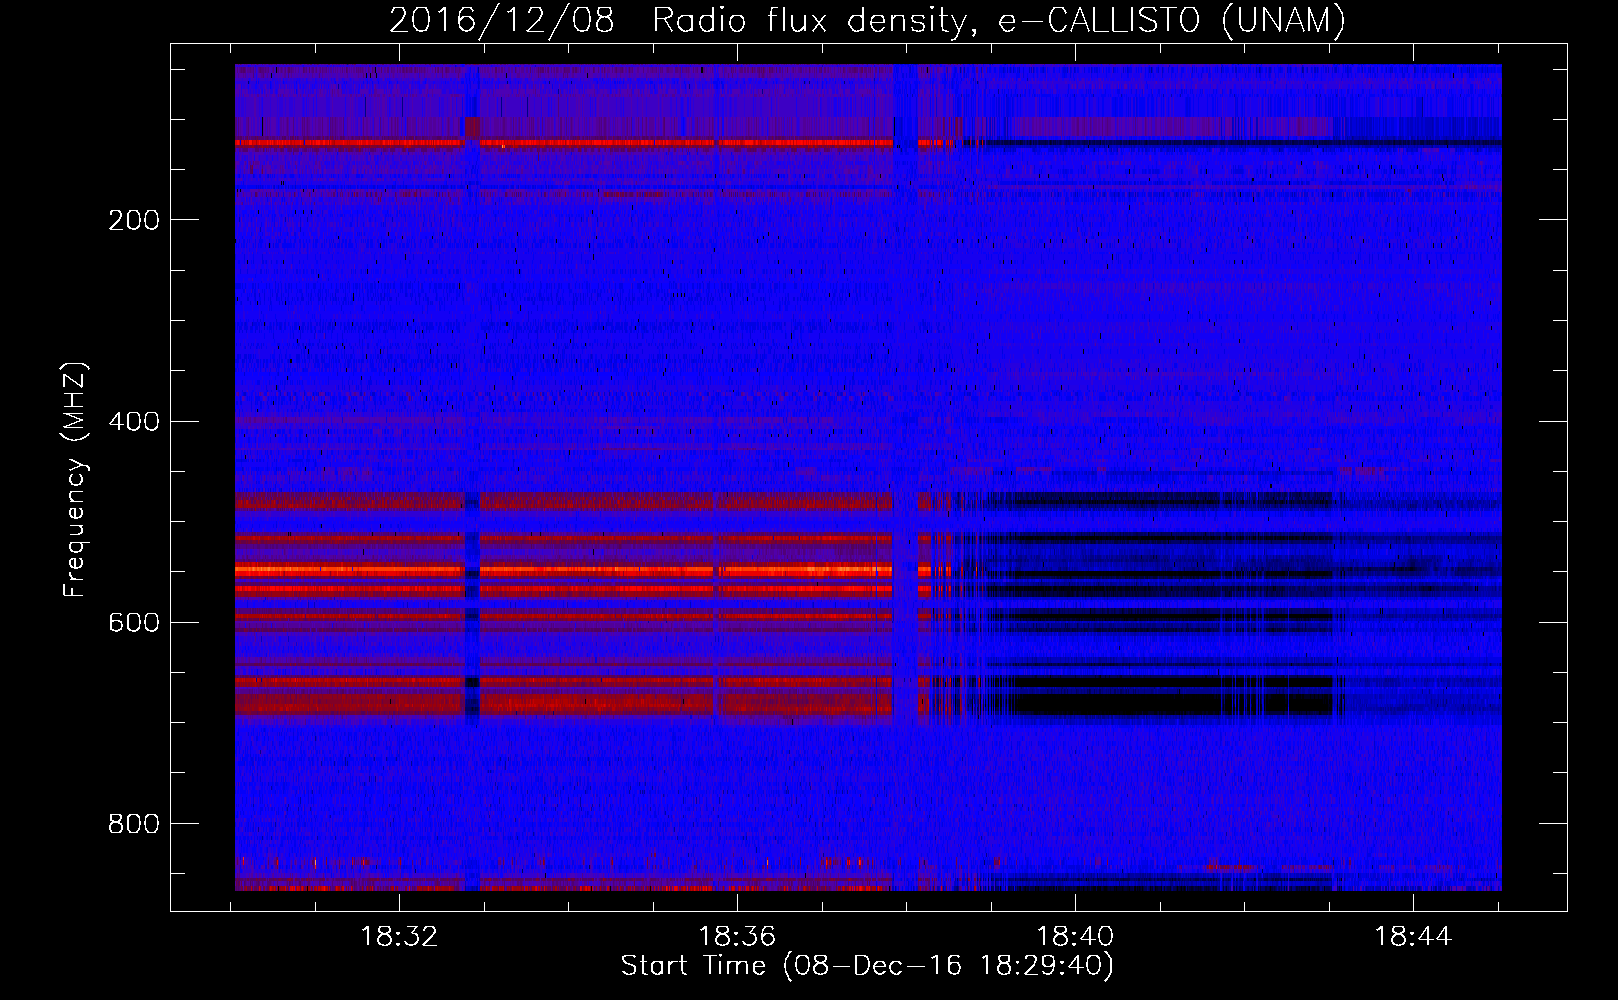Click the plot title '2016/12/08 Radio flux density, e-CALLISTO (UNAM)'
The height and width of the screenshot is (1000, 1618).
coord(867,21)
